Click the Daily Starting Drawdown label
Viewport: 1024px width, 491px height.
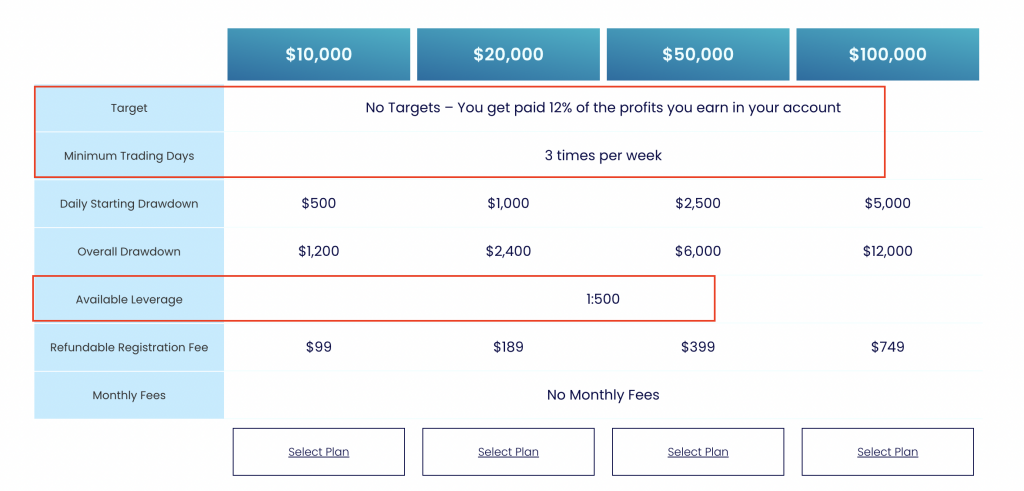[x=129, y=204]
